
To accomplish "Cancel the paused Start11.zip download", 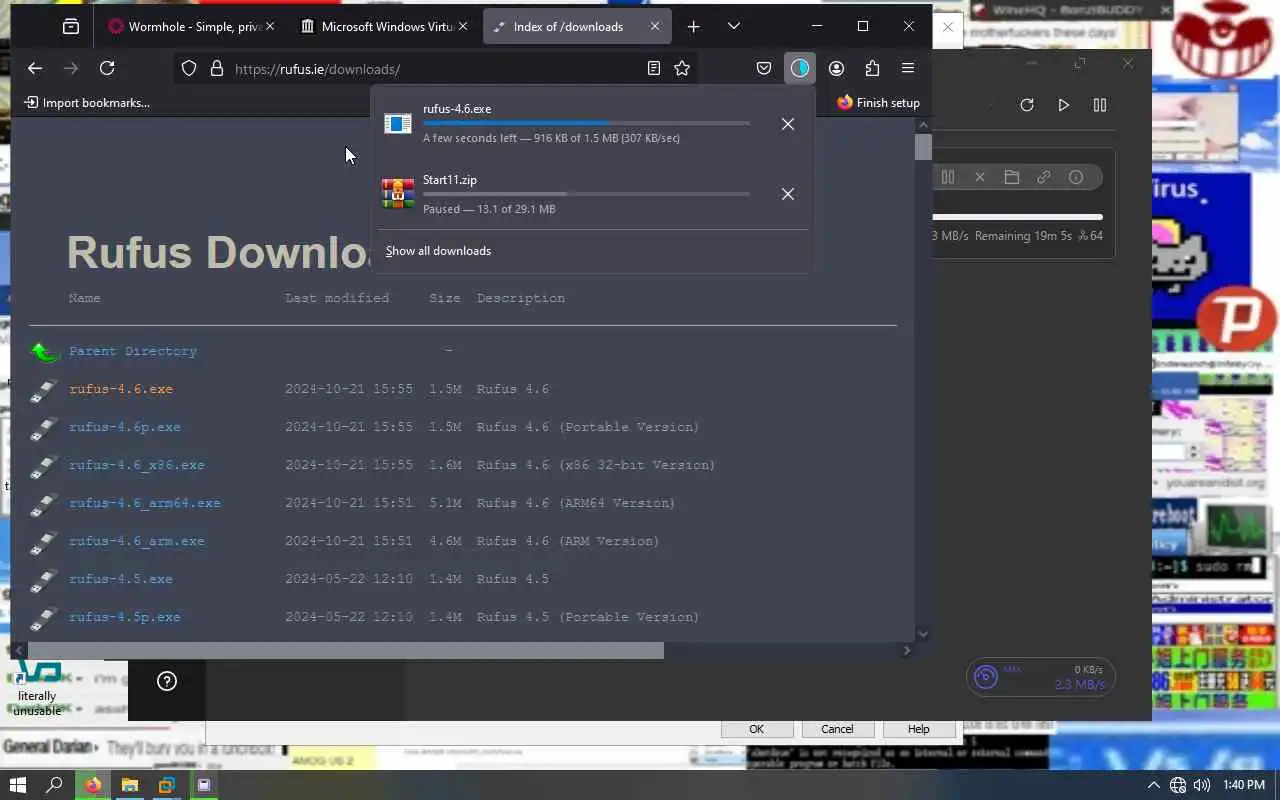I will 788,194.
